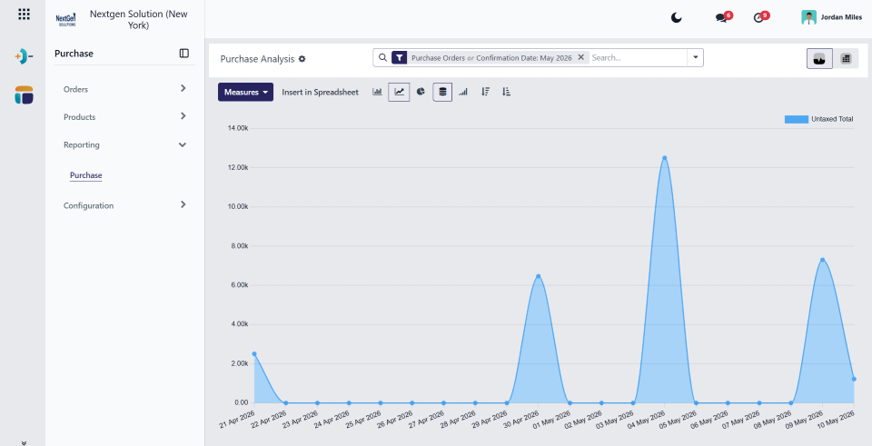Image resolution: width=872 pixels, height=446 pixels.
Task: Sort chart in ascending order
Action: [506, 92]
